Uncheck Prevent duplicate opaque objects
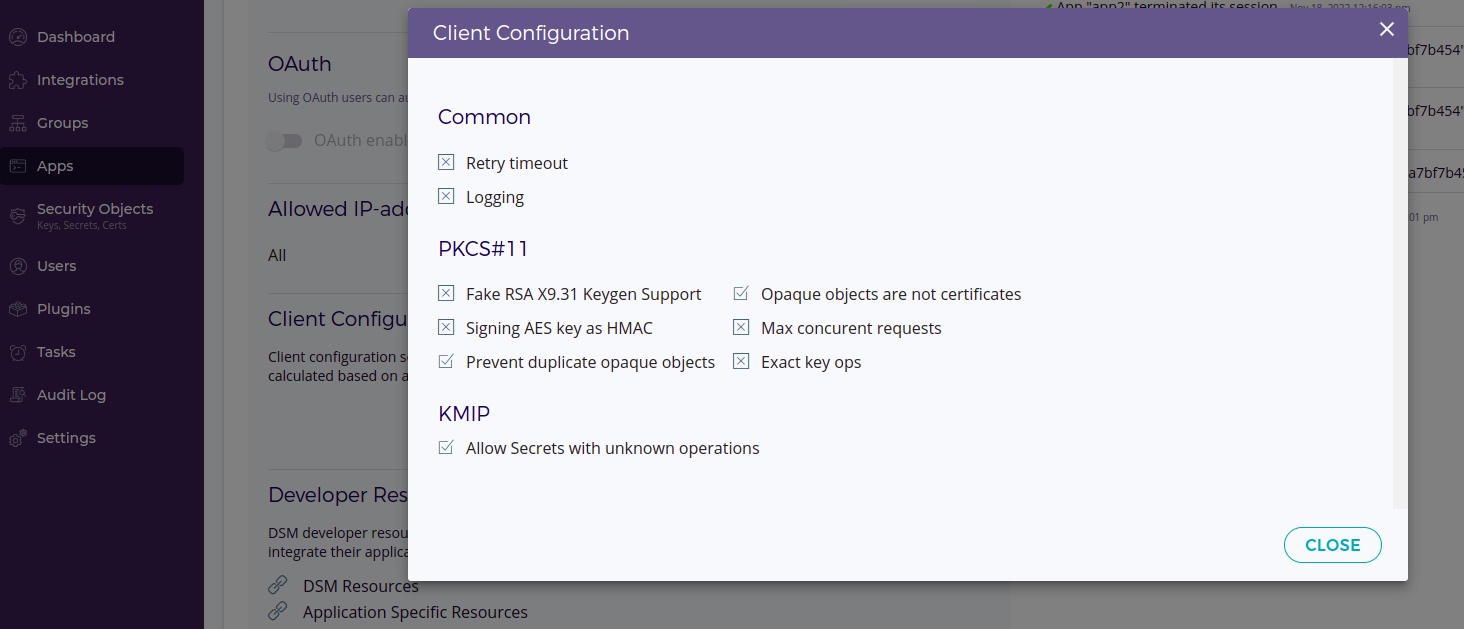1464x629 pixels. point(446,361)
